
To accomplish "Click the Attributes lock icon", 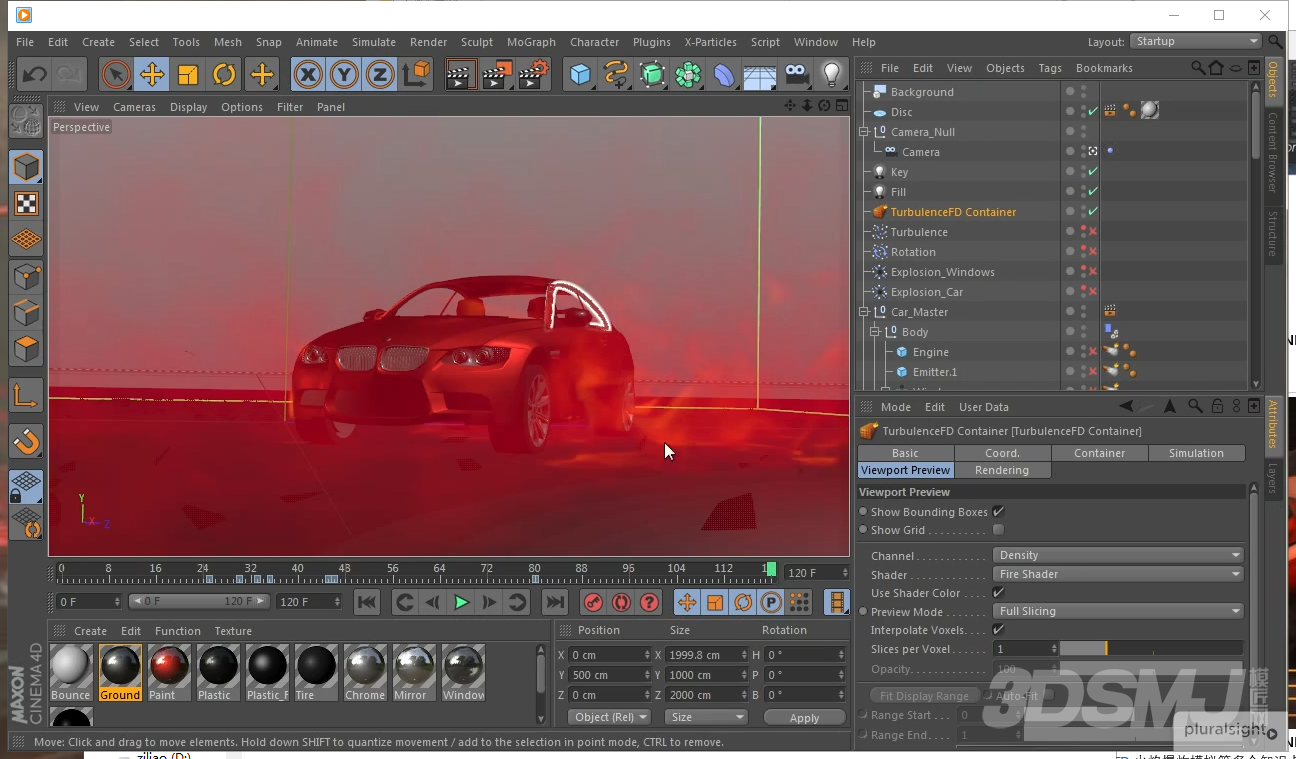I will pyautogui.click(x=1217, y=406).
